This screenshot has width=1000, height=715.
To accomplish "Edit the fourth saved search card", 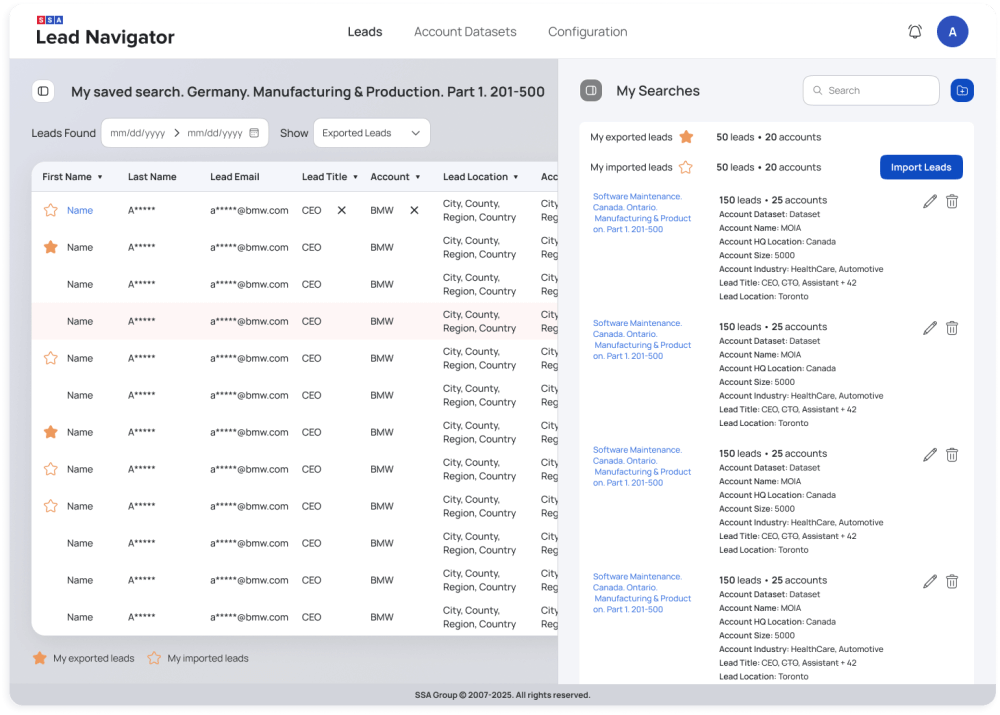I will tap(930, 581).
